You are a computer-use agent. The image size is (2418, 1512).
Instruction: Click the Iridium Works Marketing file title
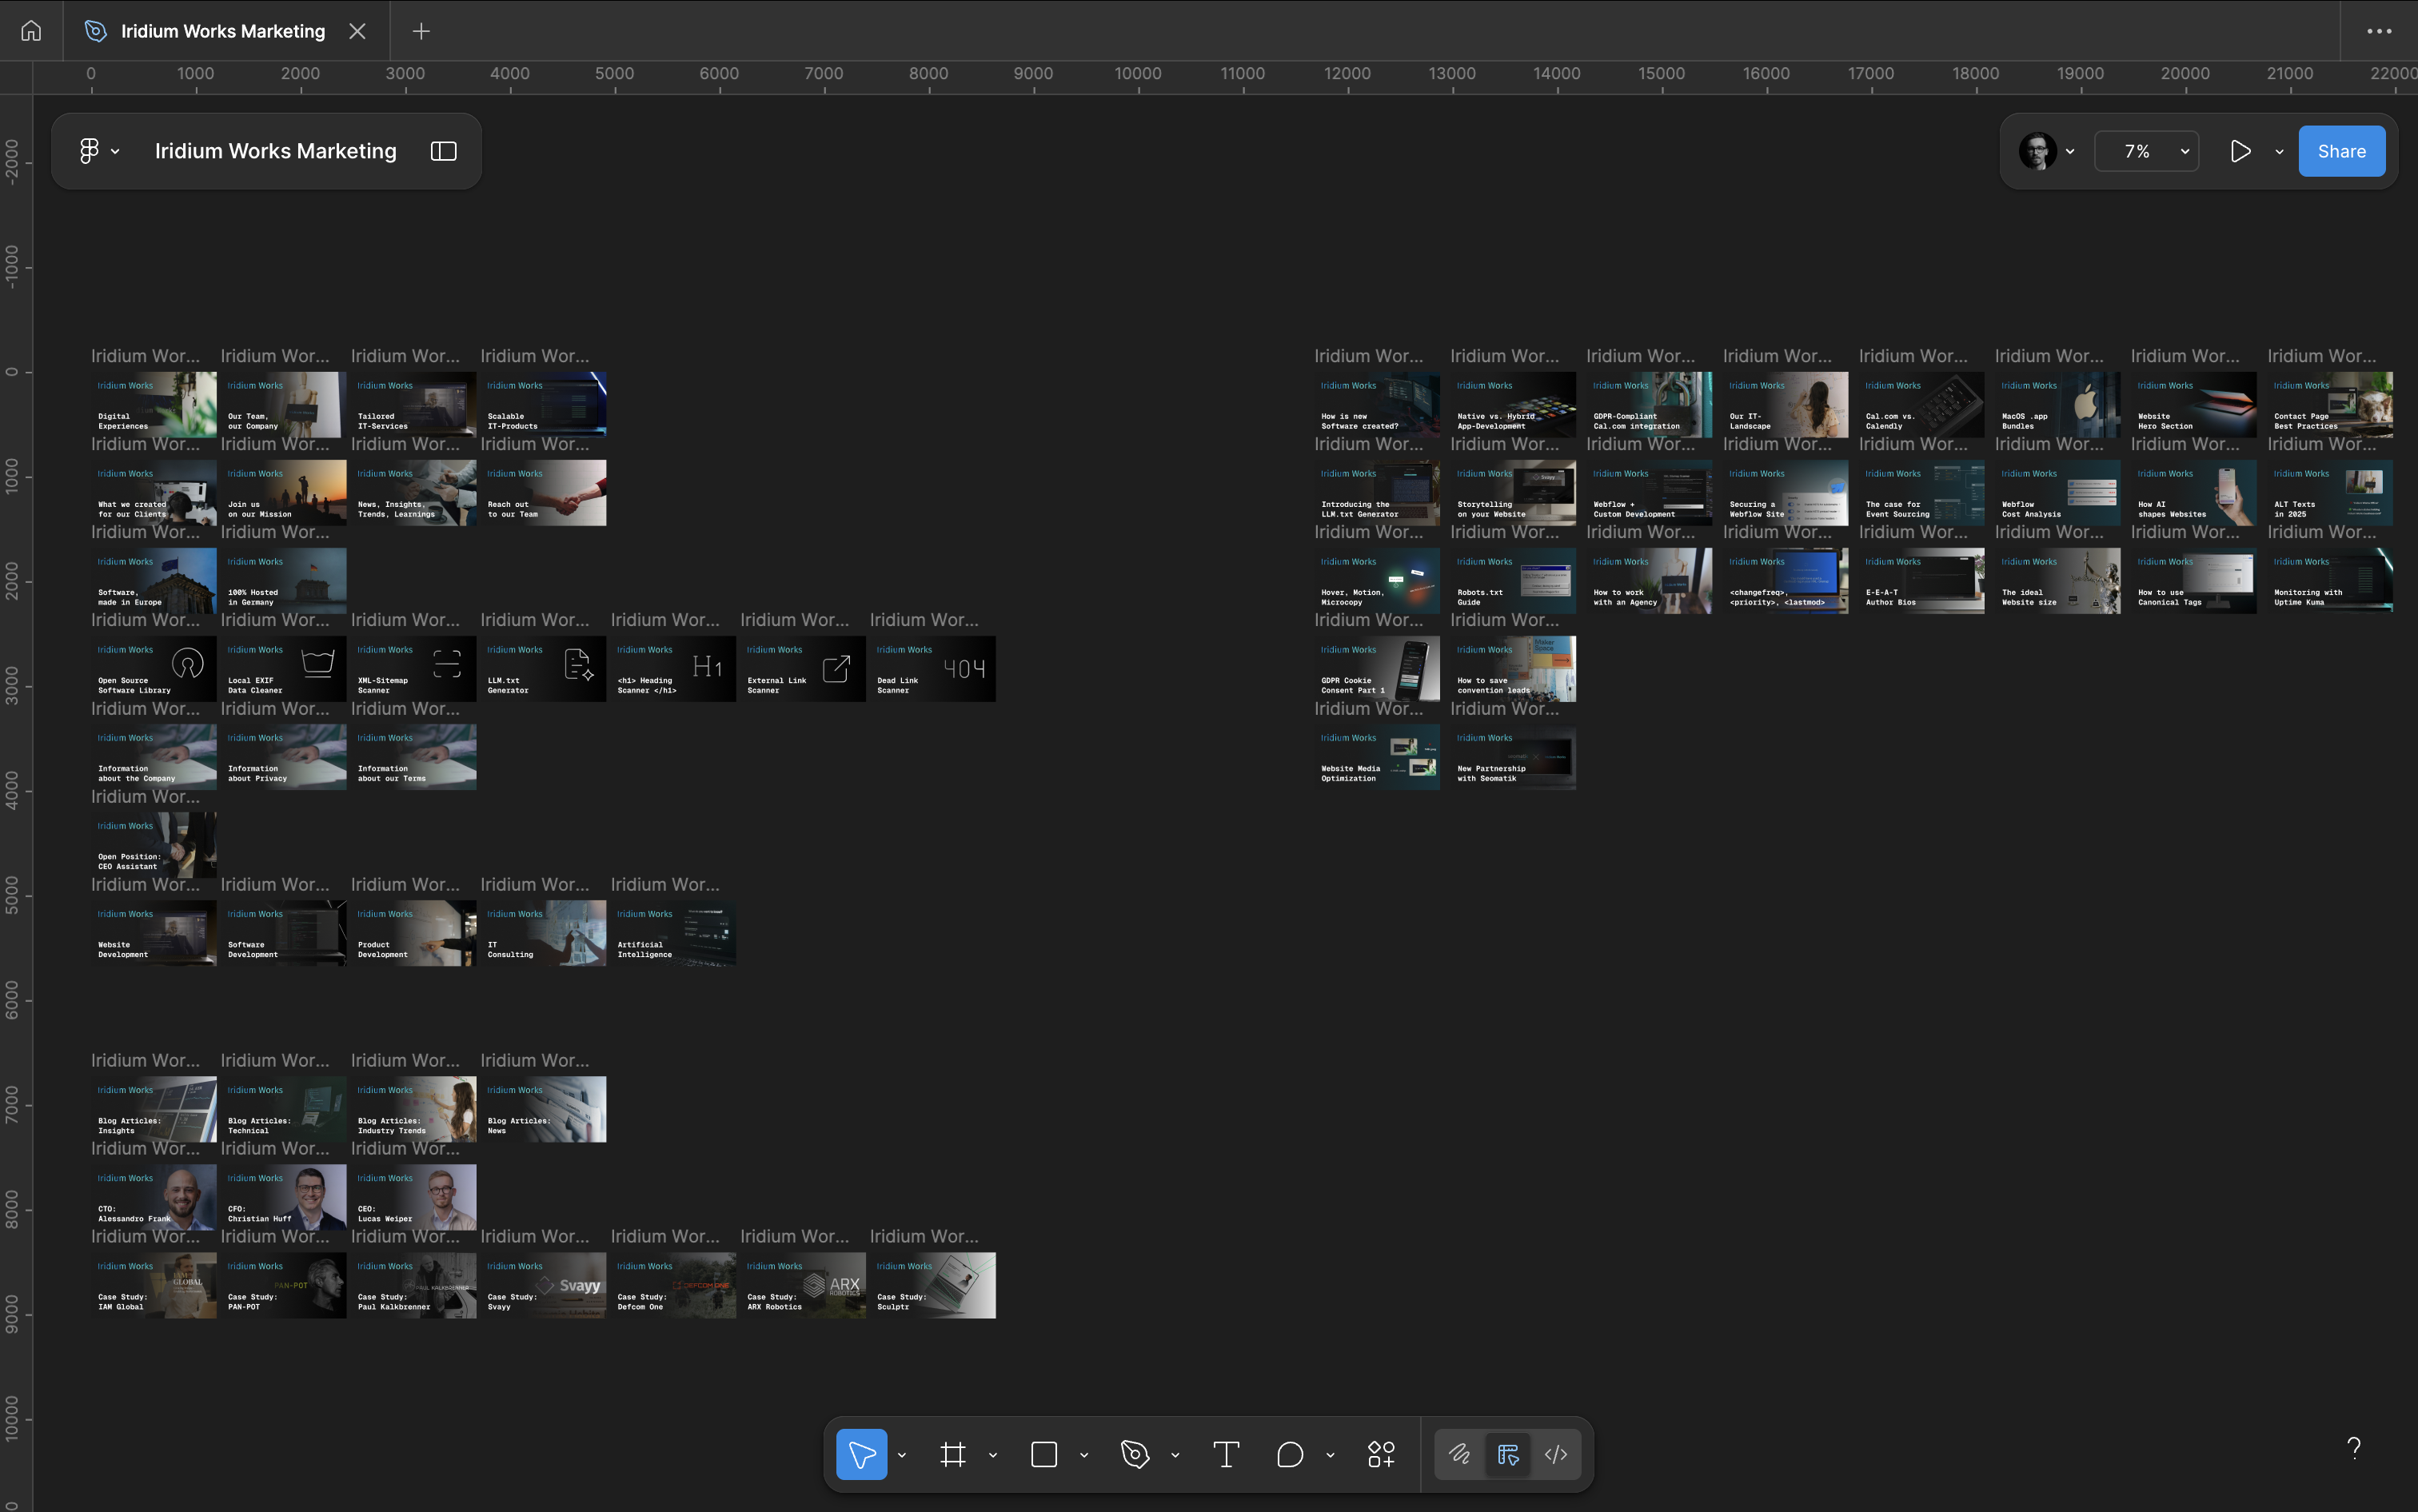pos(275,151)
